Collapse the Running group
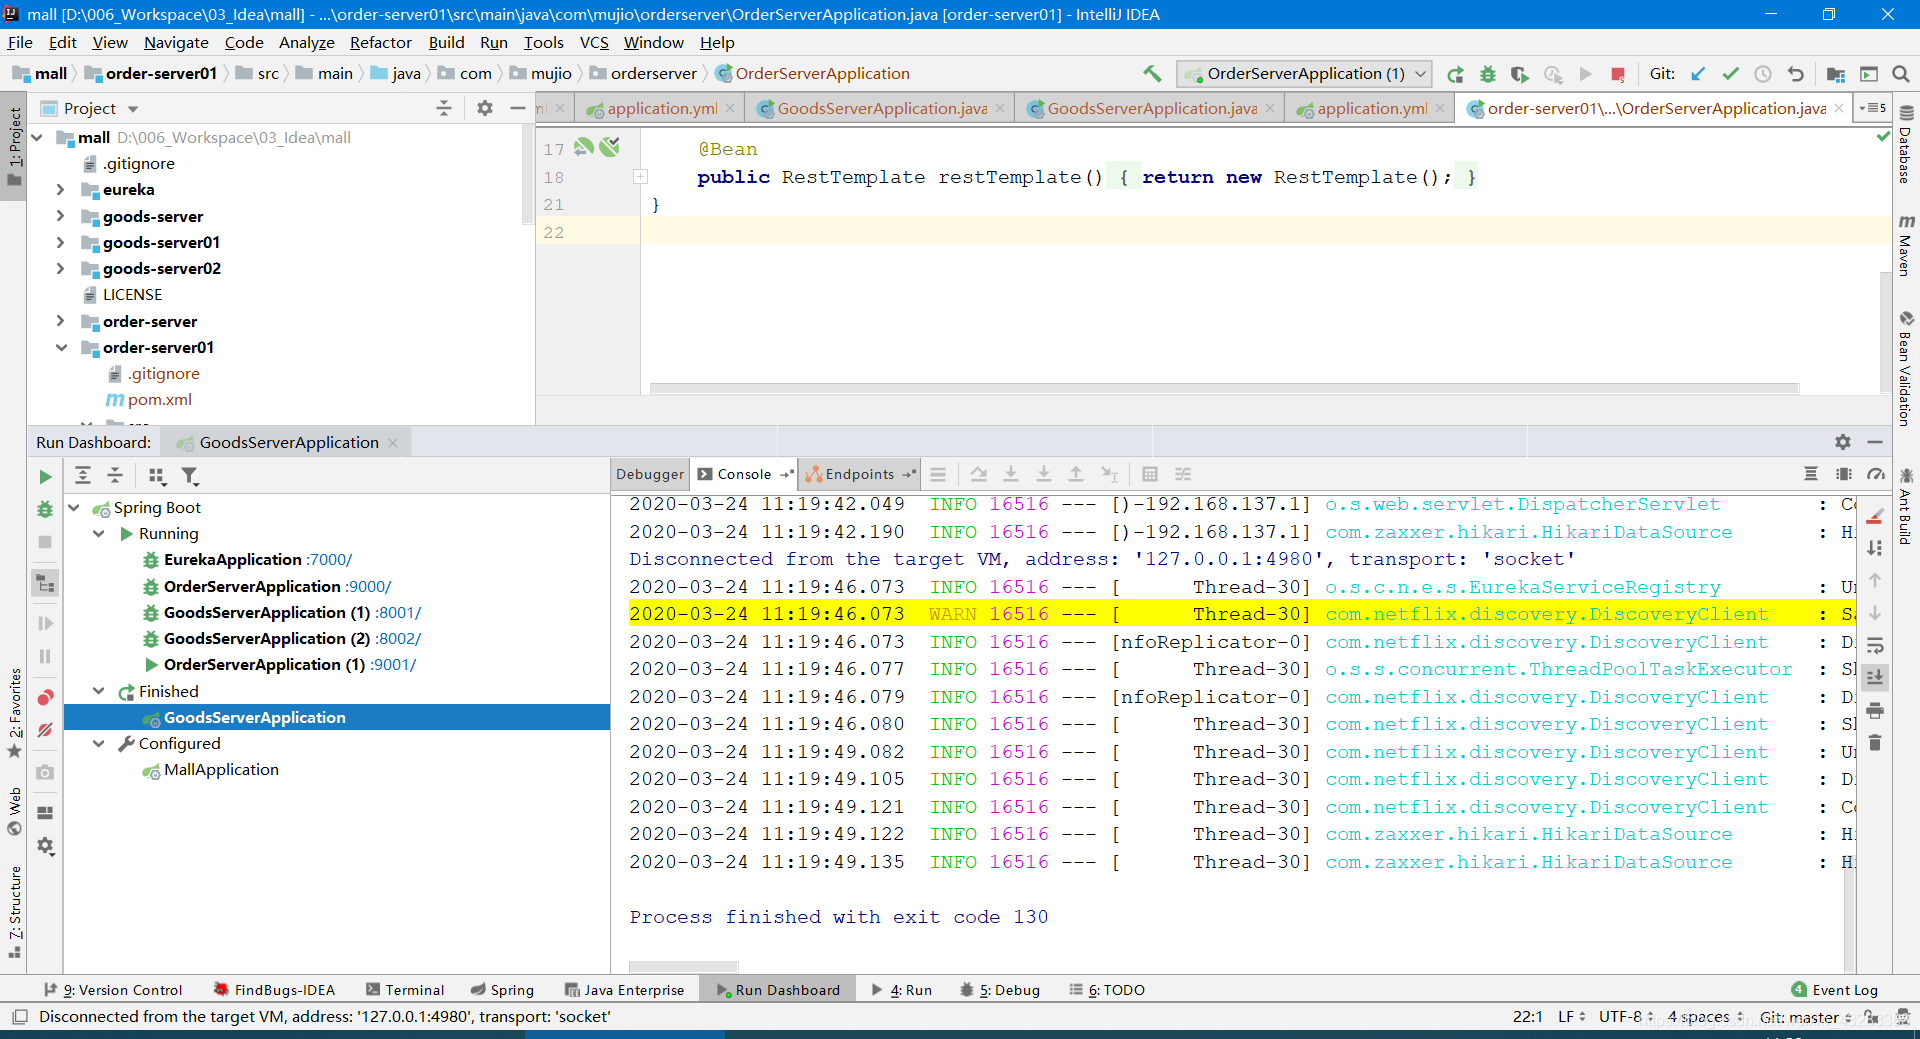Image resolution: width=1920 pixels, height=1039 pixels. click(99, 533)
